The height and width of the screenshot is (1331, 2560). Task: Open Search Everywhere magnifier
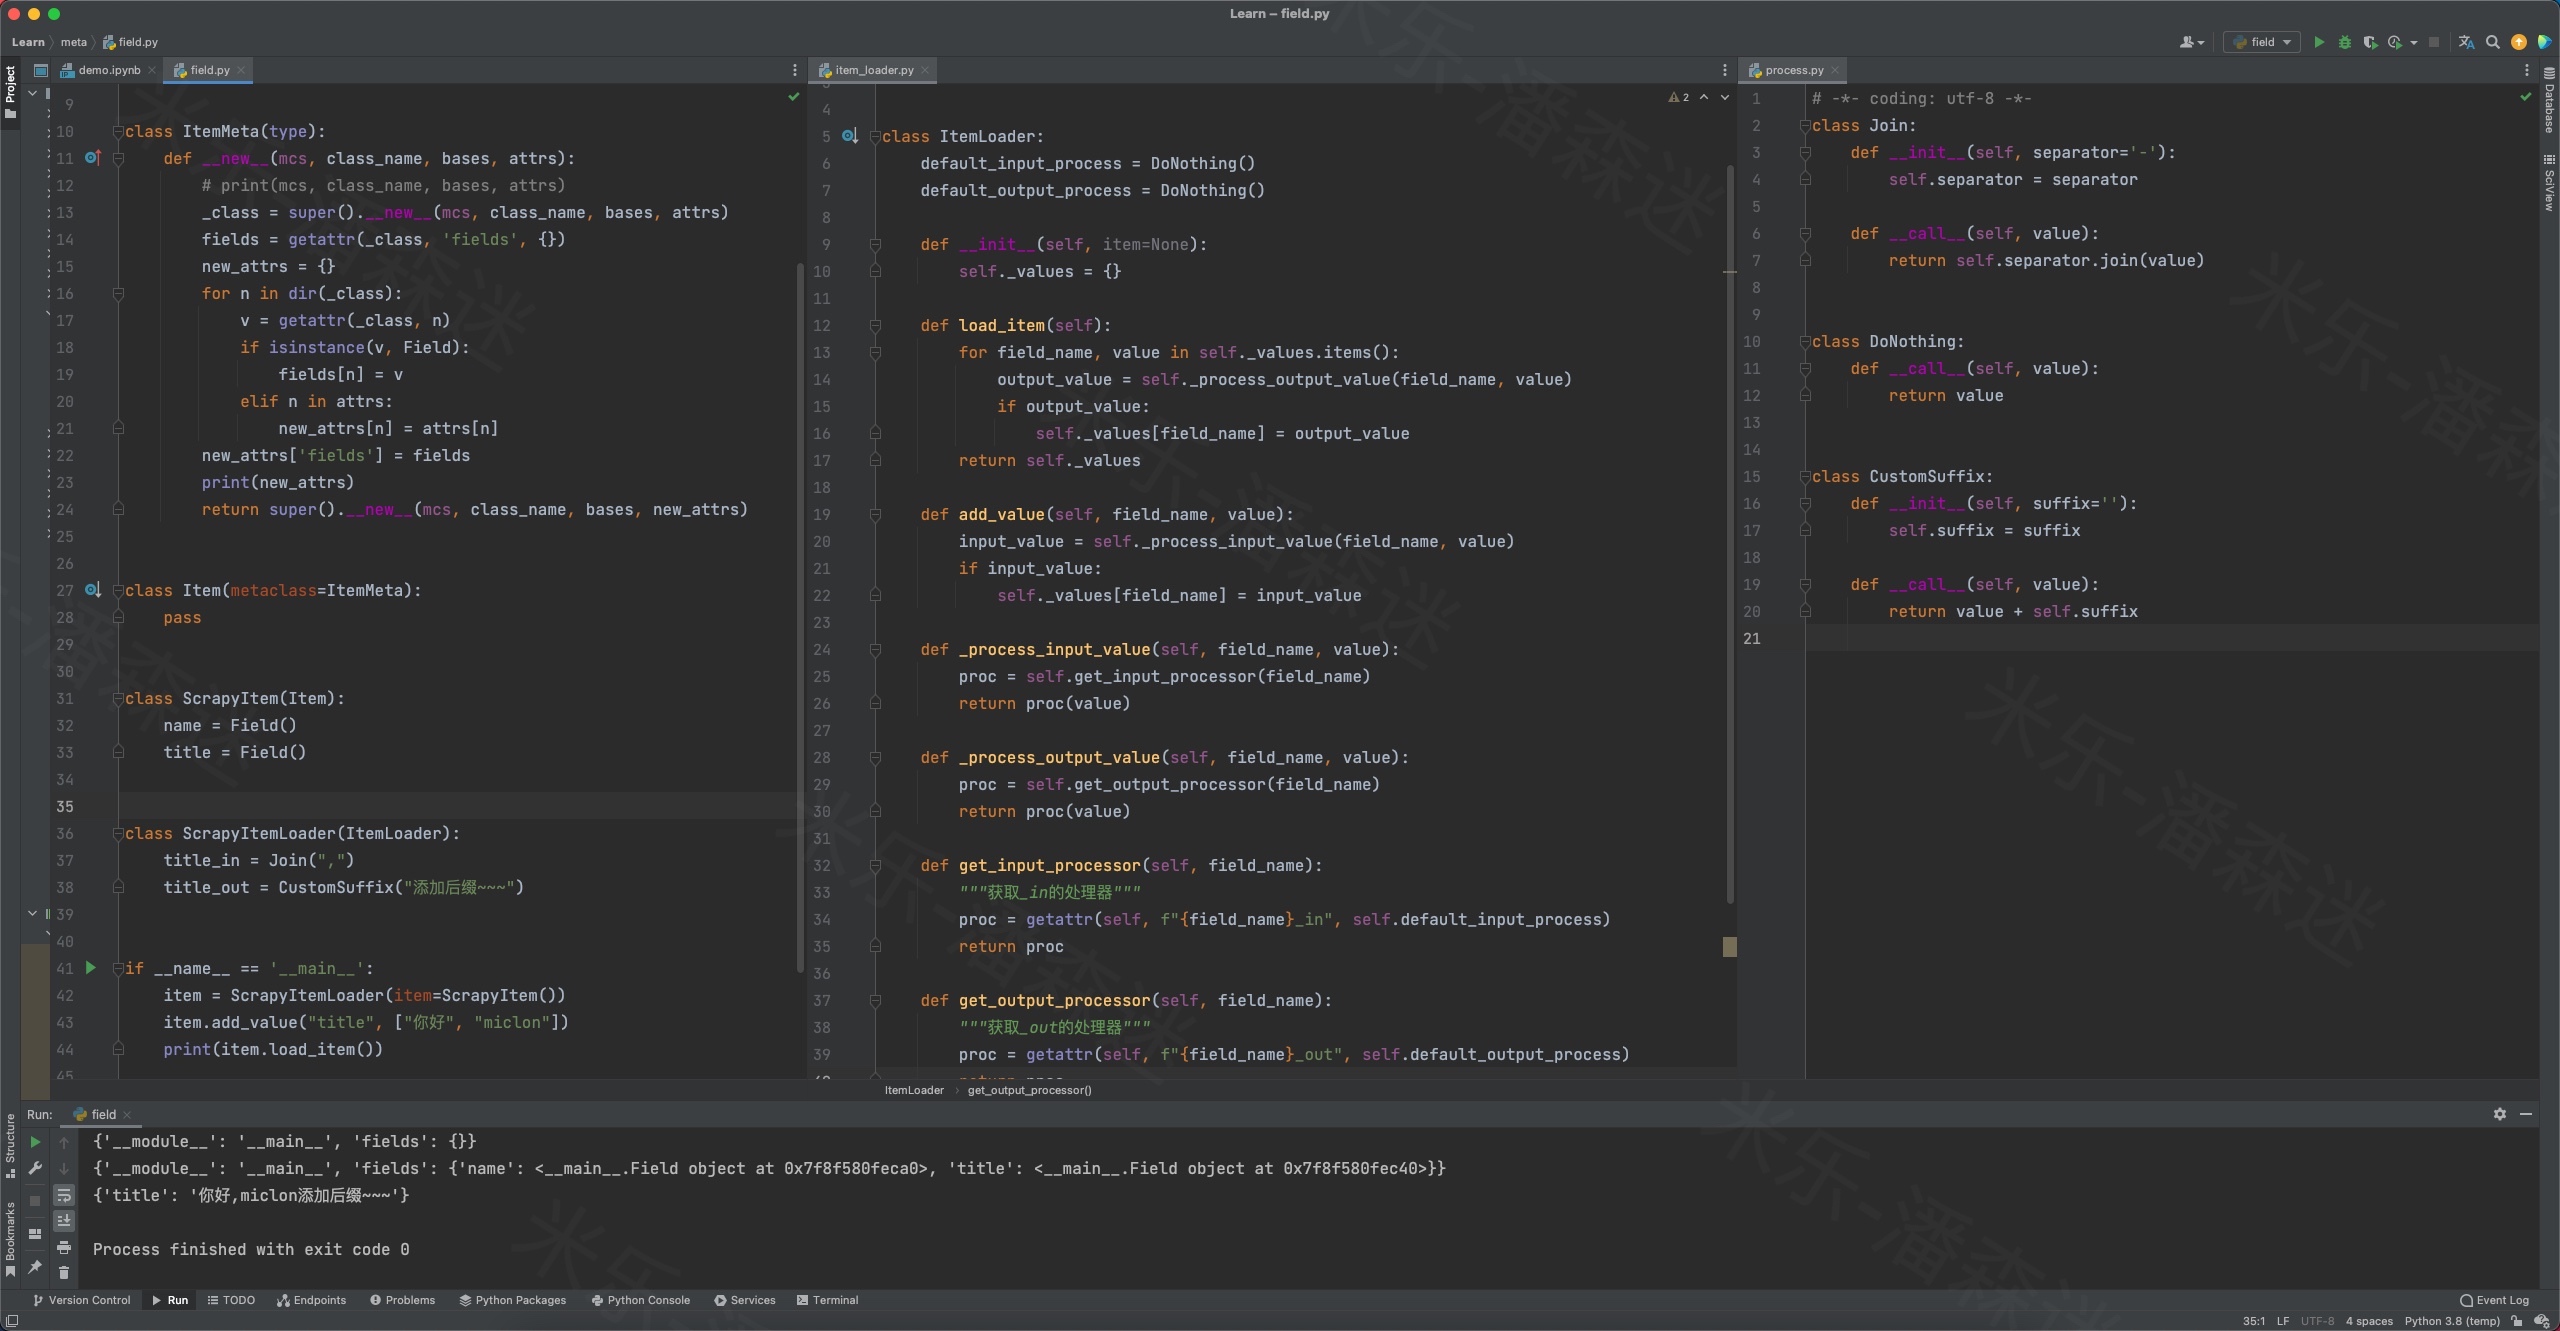pos(2493,42)
